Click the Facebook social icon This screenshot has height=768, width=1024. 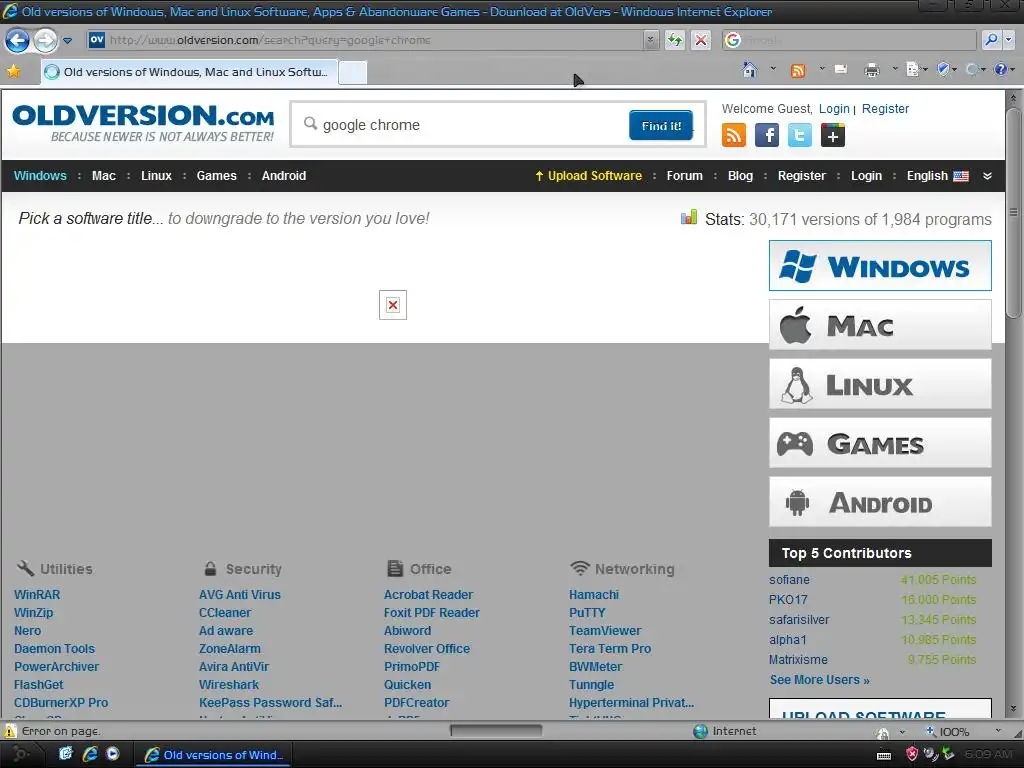coord(767,135)
